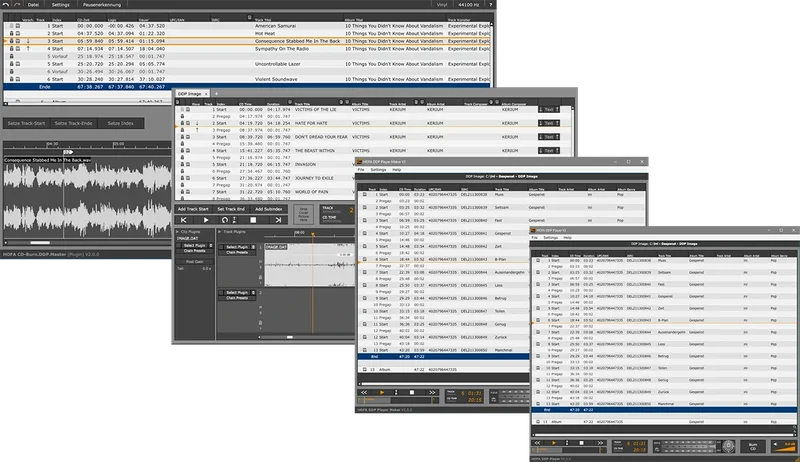Toggle lock icon on row 4 Start (Sympathy On The Radio)

tap(12, 48)
